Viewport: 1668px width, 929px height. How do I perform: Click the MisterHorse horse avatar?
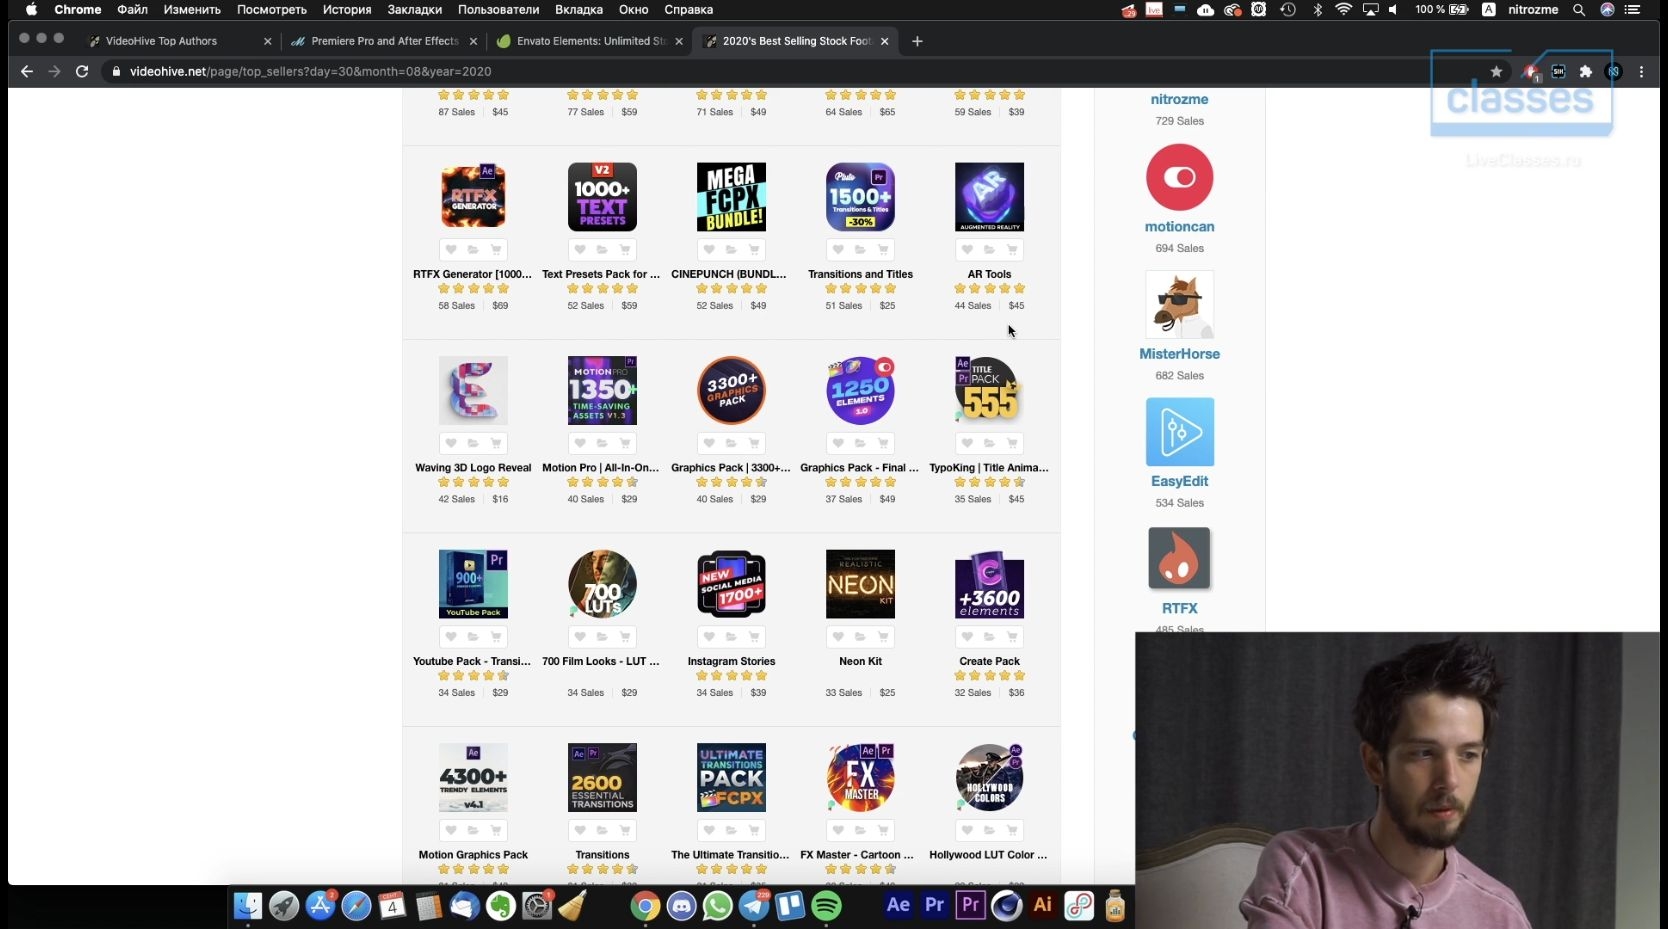1180,304
